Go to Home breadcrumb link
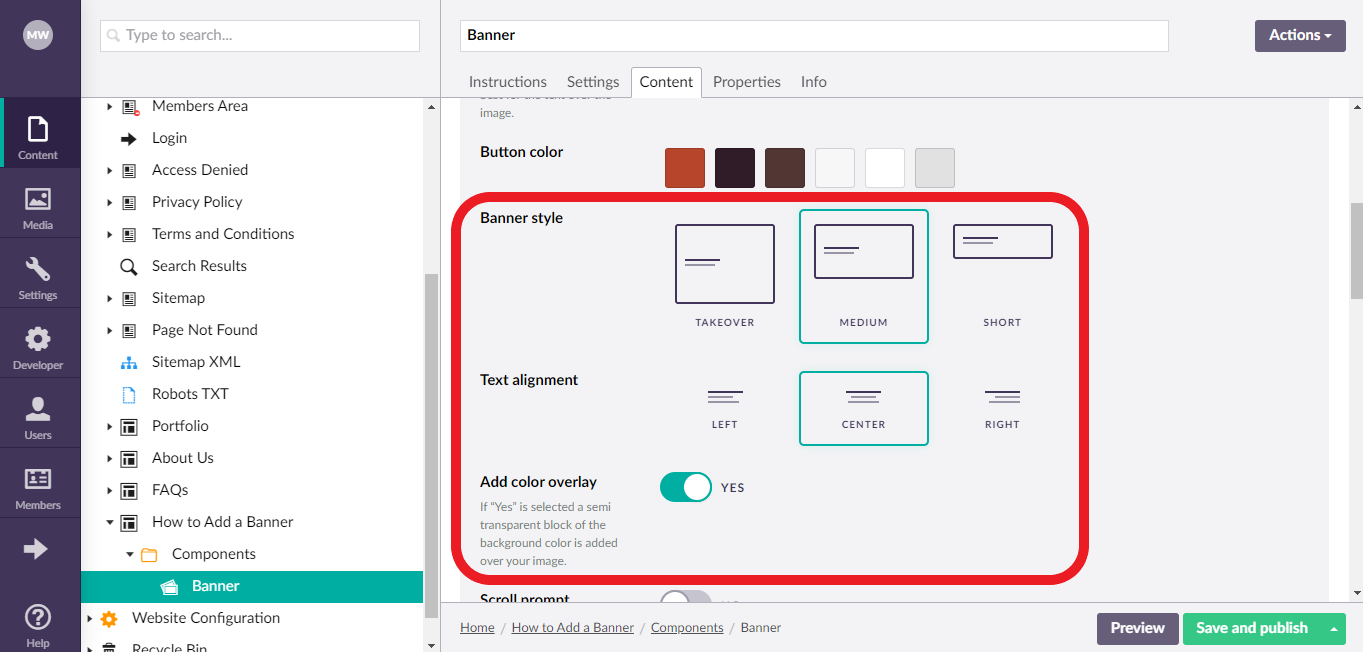This screenshot has height=652, width=1363. [477, 628]
